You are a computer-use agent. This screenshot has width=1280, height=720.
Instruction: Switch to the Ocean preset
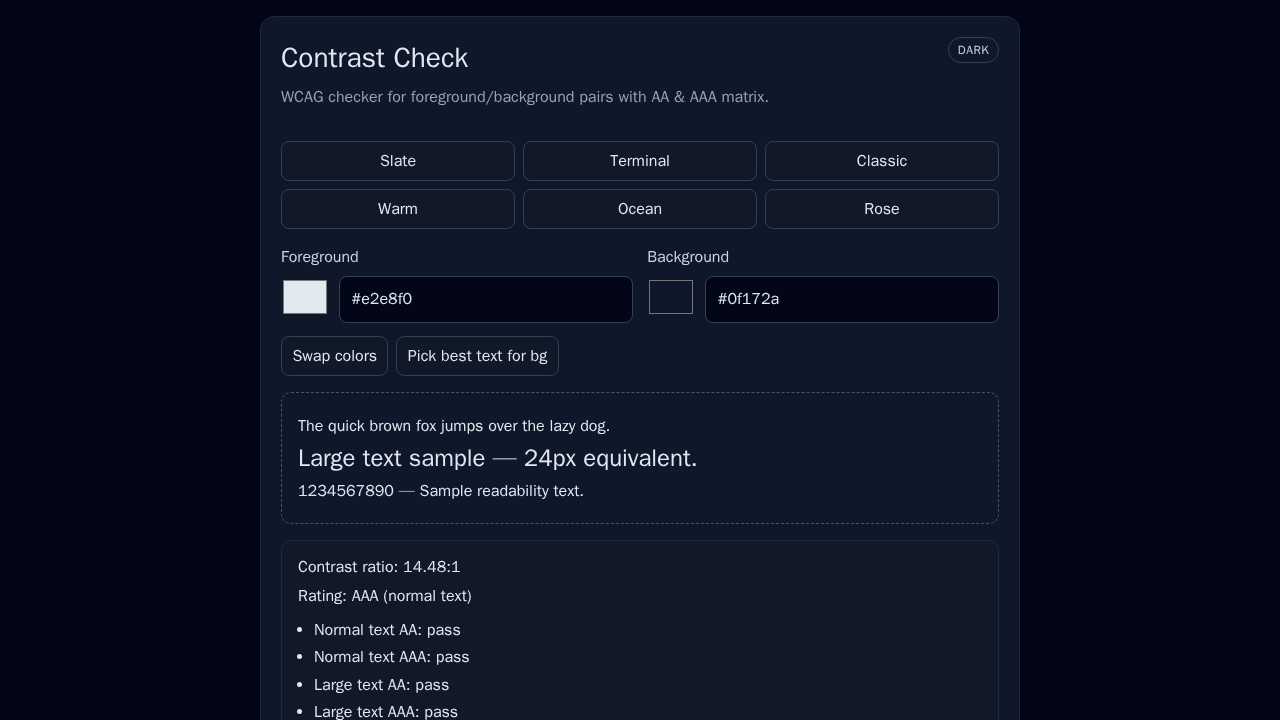[x=639, y=209]
